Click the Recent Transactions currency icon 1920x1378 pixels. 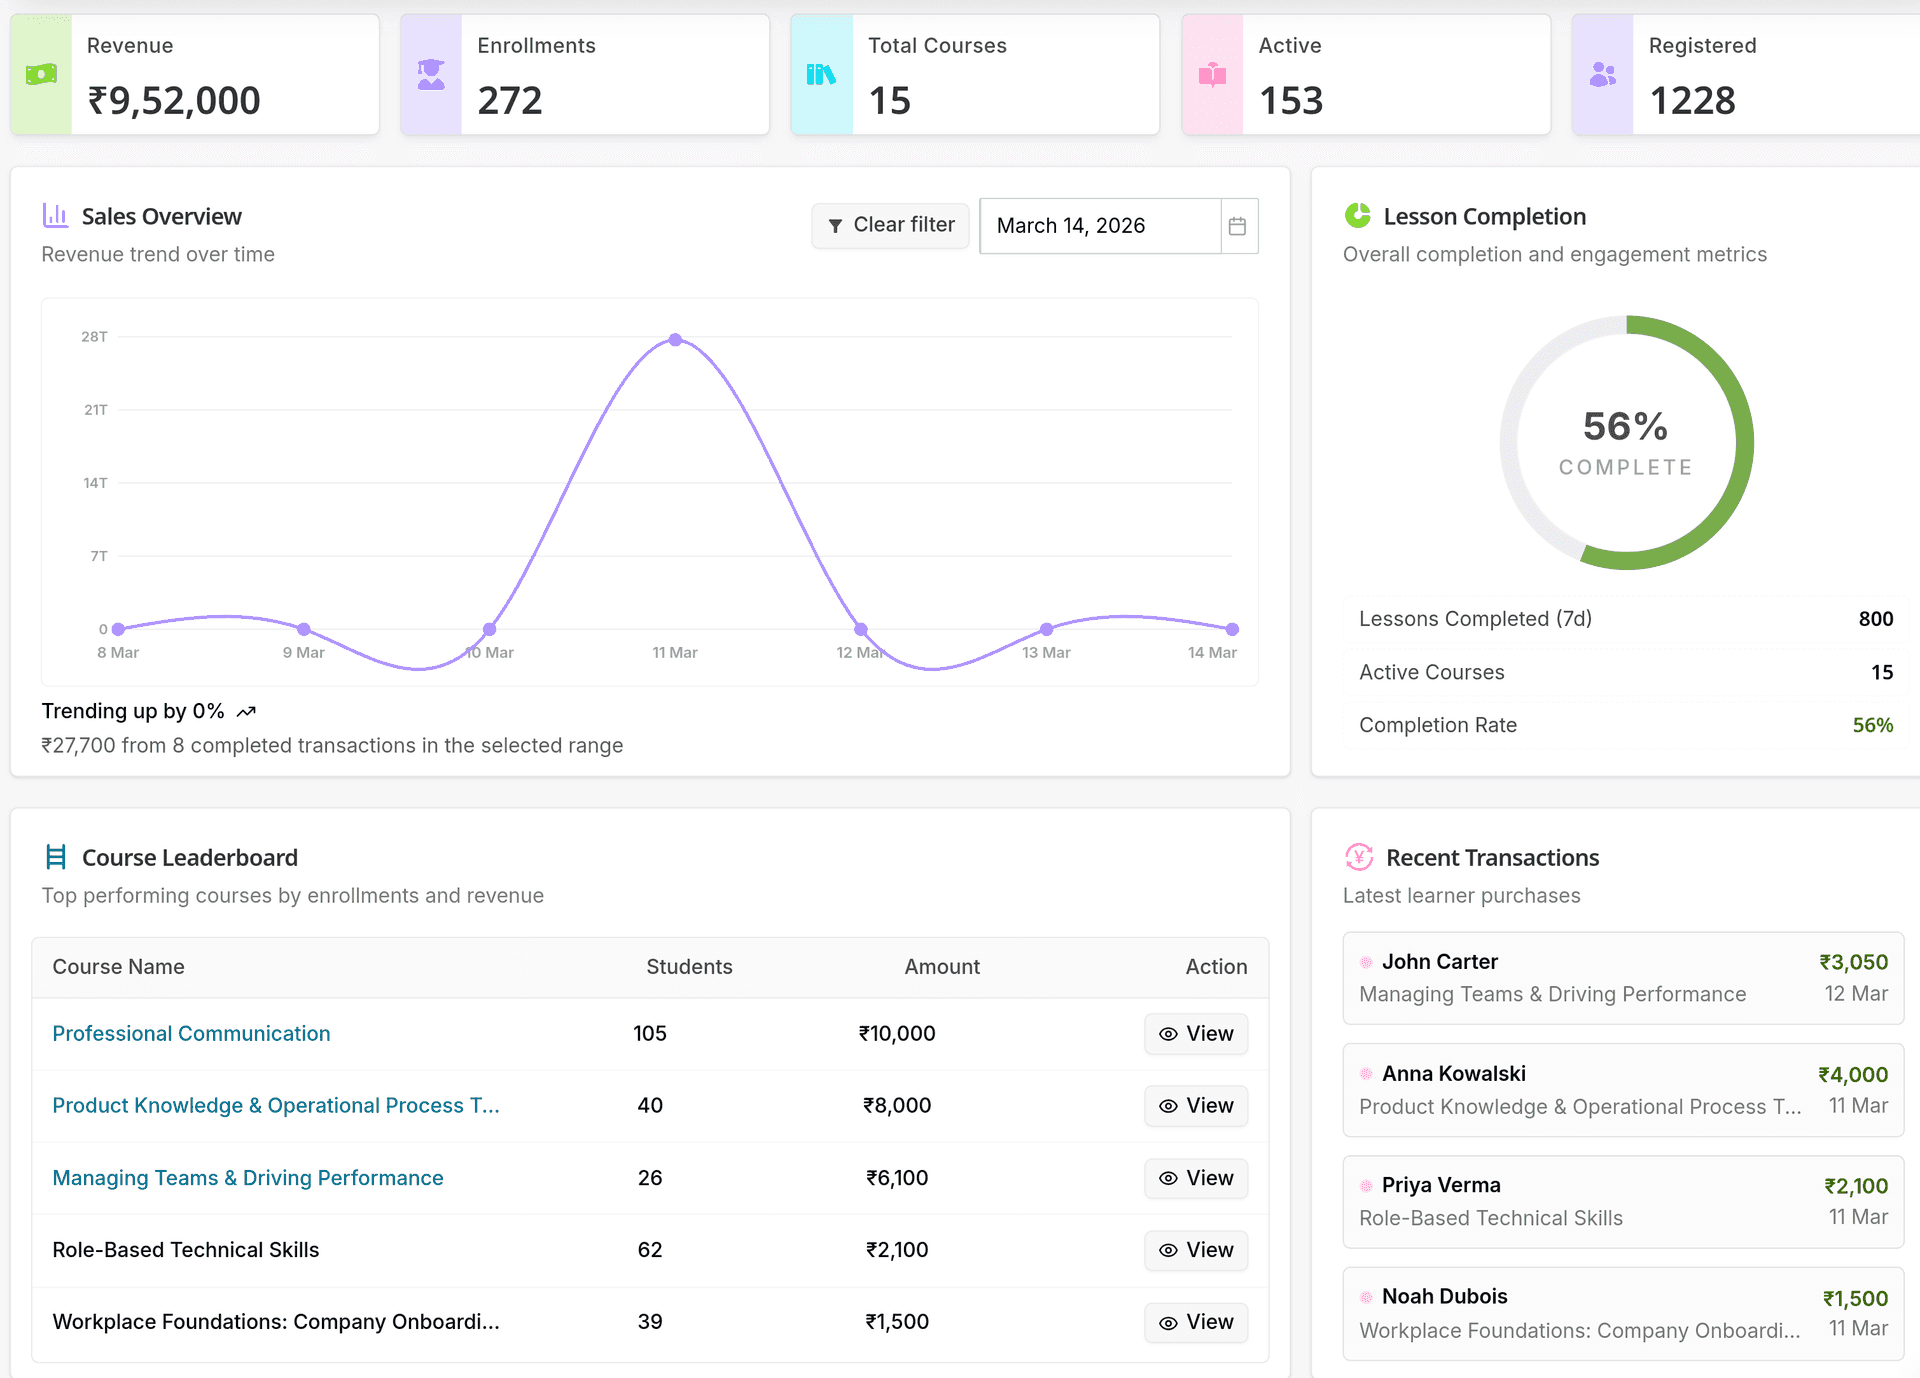tap(1358, 857)
